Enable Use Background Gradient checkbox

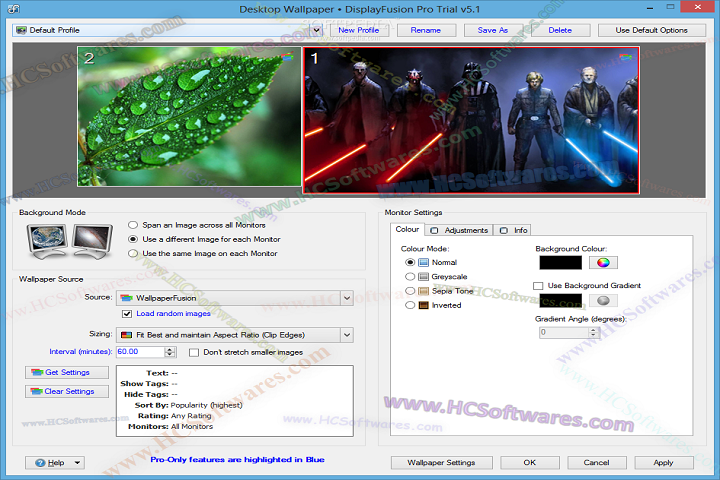click(x=538, y=286)
